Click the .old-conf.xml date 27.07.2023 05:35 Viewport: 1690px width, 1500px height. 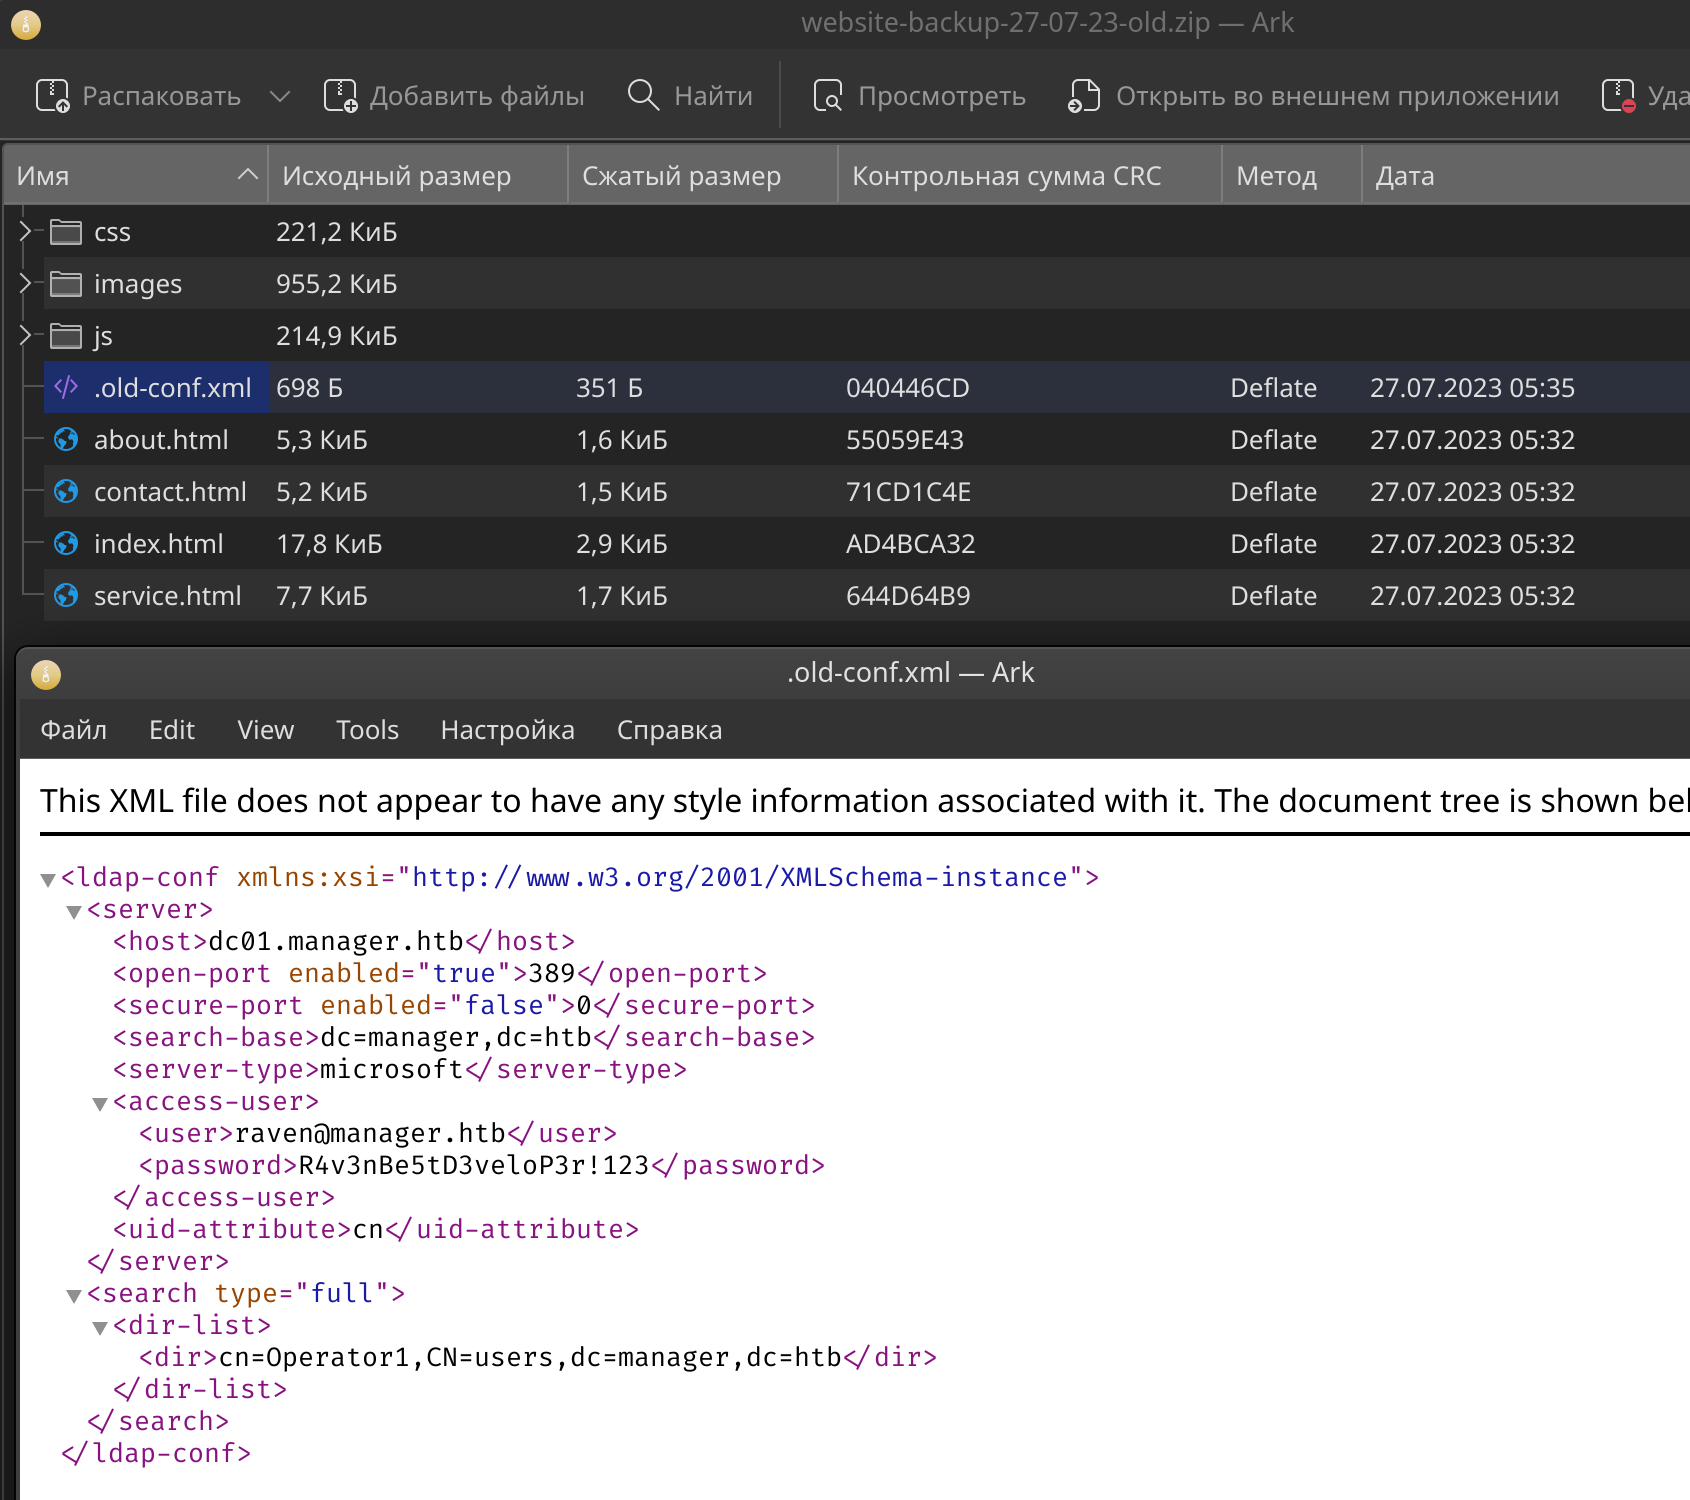click(x=1472, y=388)
